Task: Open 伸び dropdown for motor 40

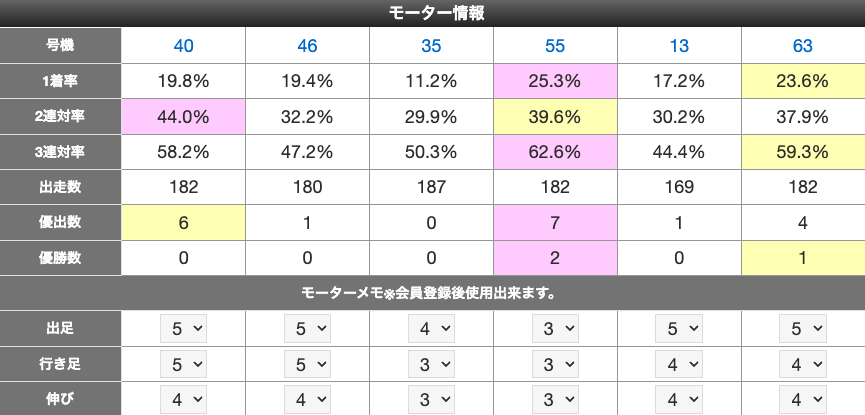Action: point(183,398)
